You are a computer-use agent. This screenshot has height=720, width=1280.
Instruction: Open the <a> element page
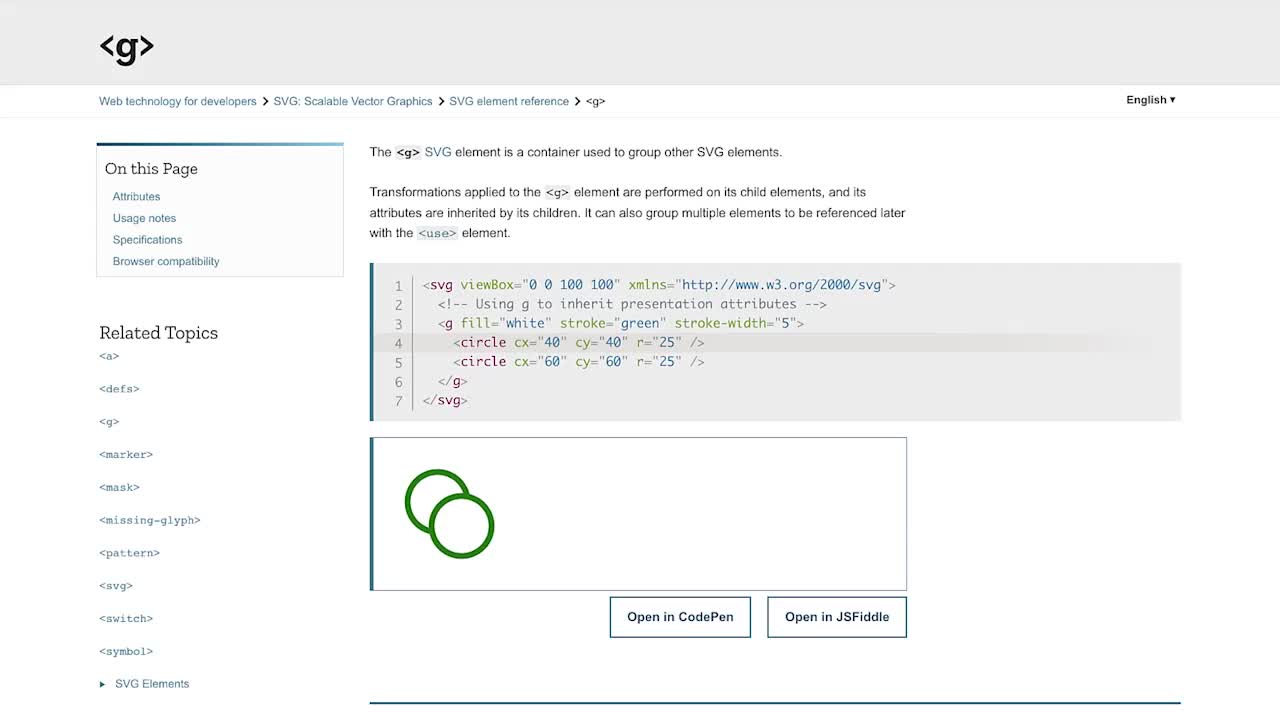click(x=108, y=356)
